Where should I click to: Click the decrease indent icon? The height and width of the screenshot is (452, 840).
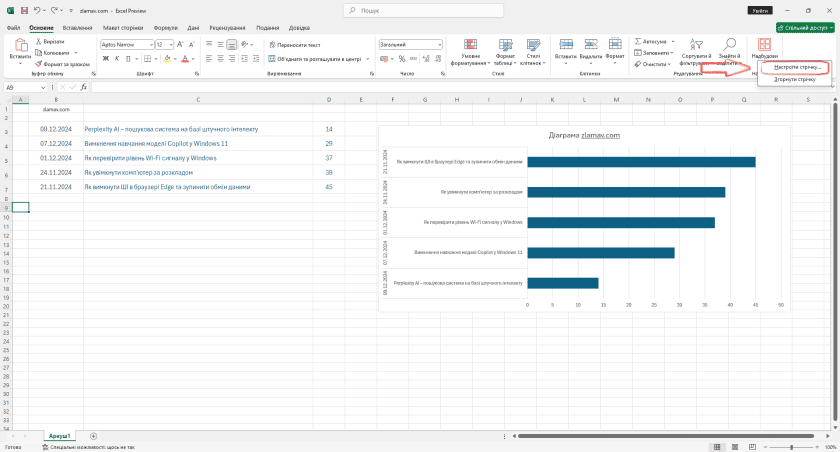click(244, 58)
